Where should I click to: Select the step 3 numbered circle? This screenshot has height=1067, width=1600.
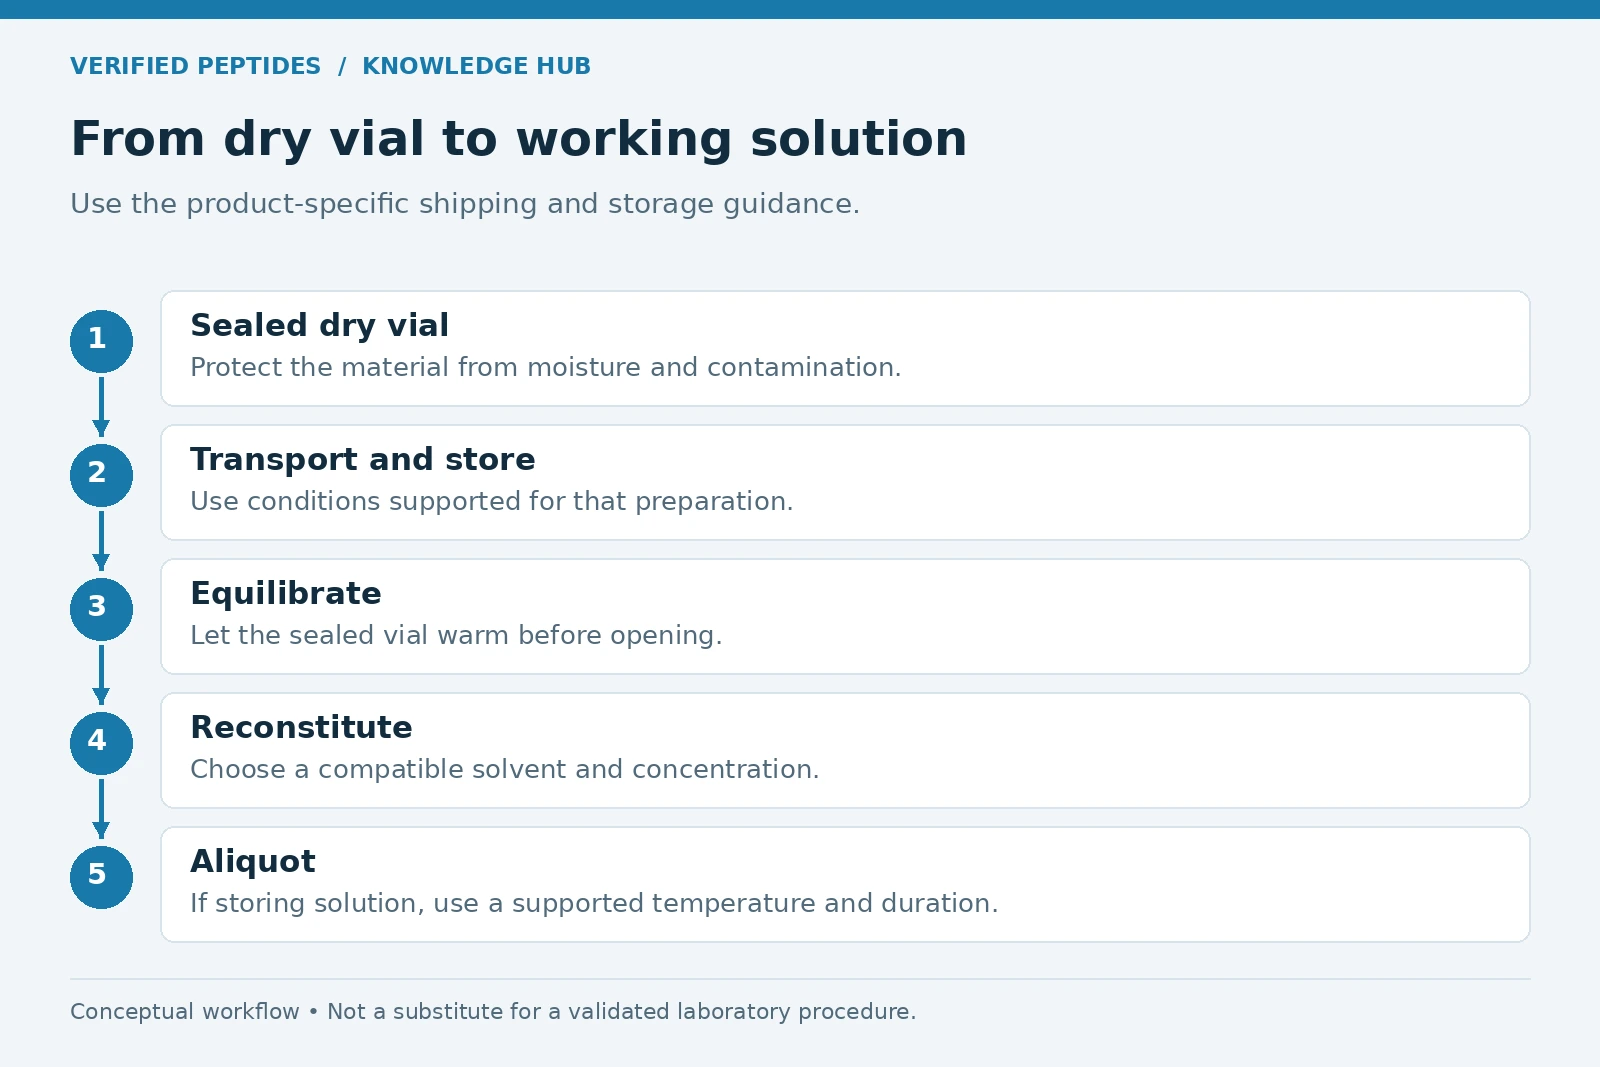[101, 609]
